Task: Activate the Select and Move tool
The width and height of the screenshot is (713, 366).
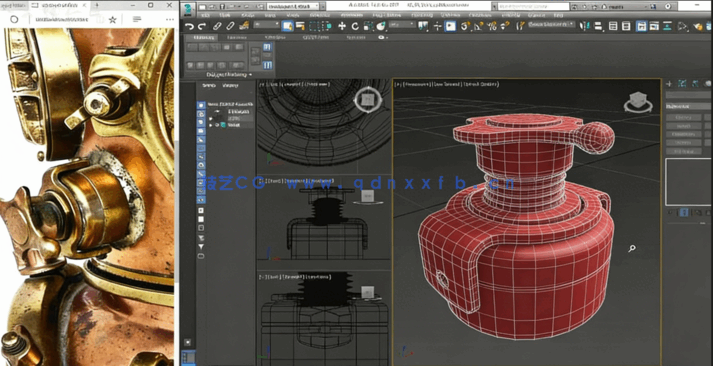Action: (x=342, y=26)
